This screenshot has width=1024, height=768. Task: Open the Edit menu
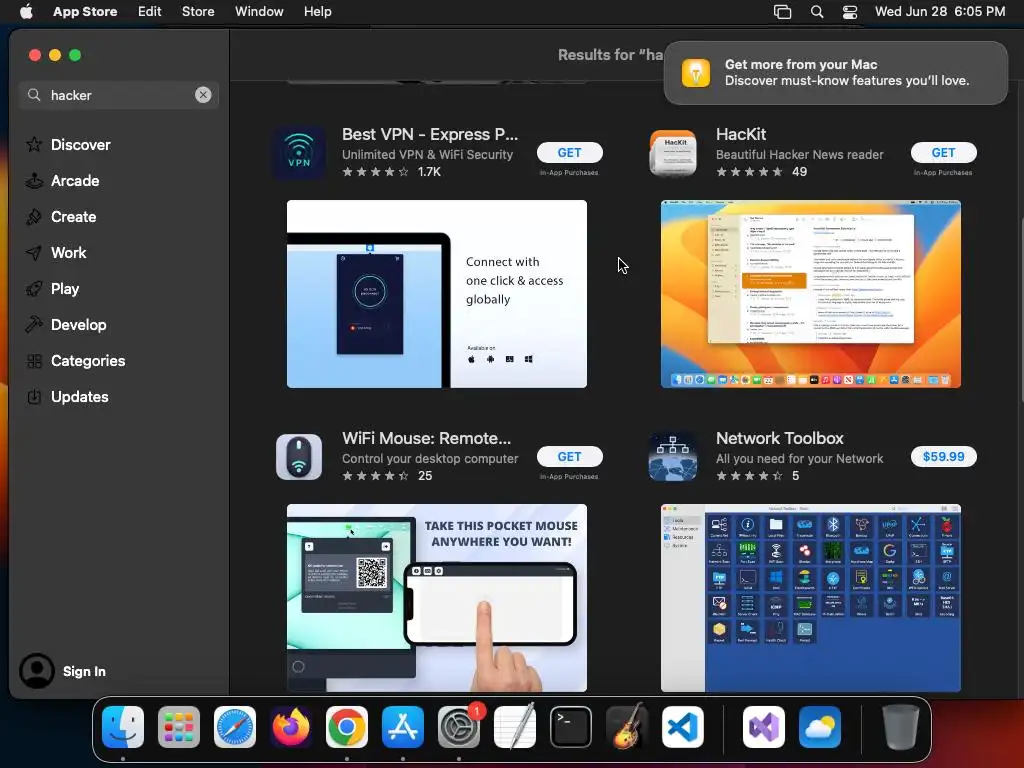click(x=150, y=11)
